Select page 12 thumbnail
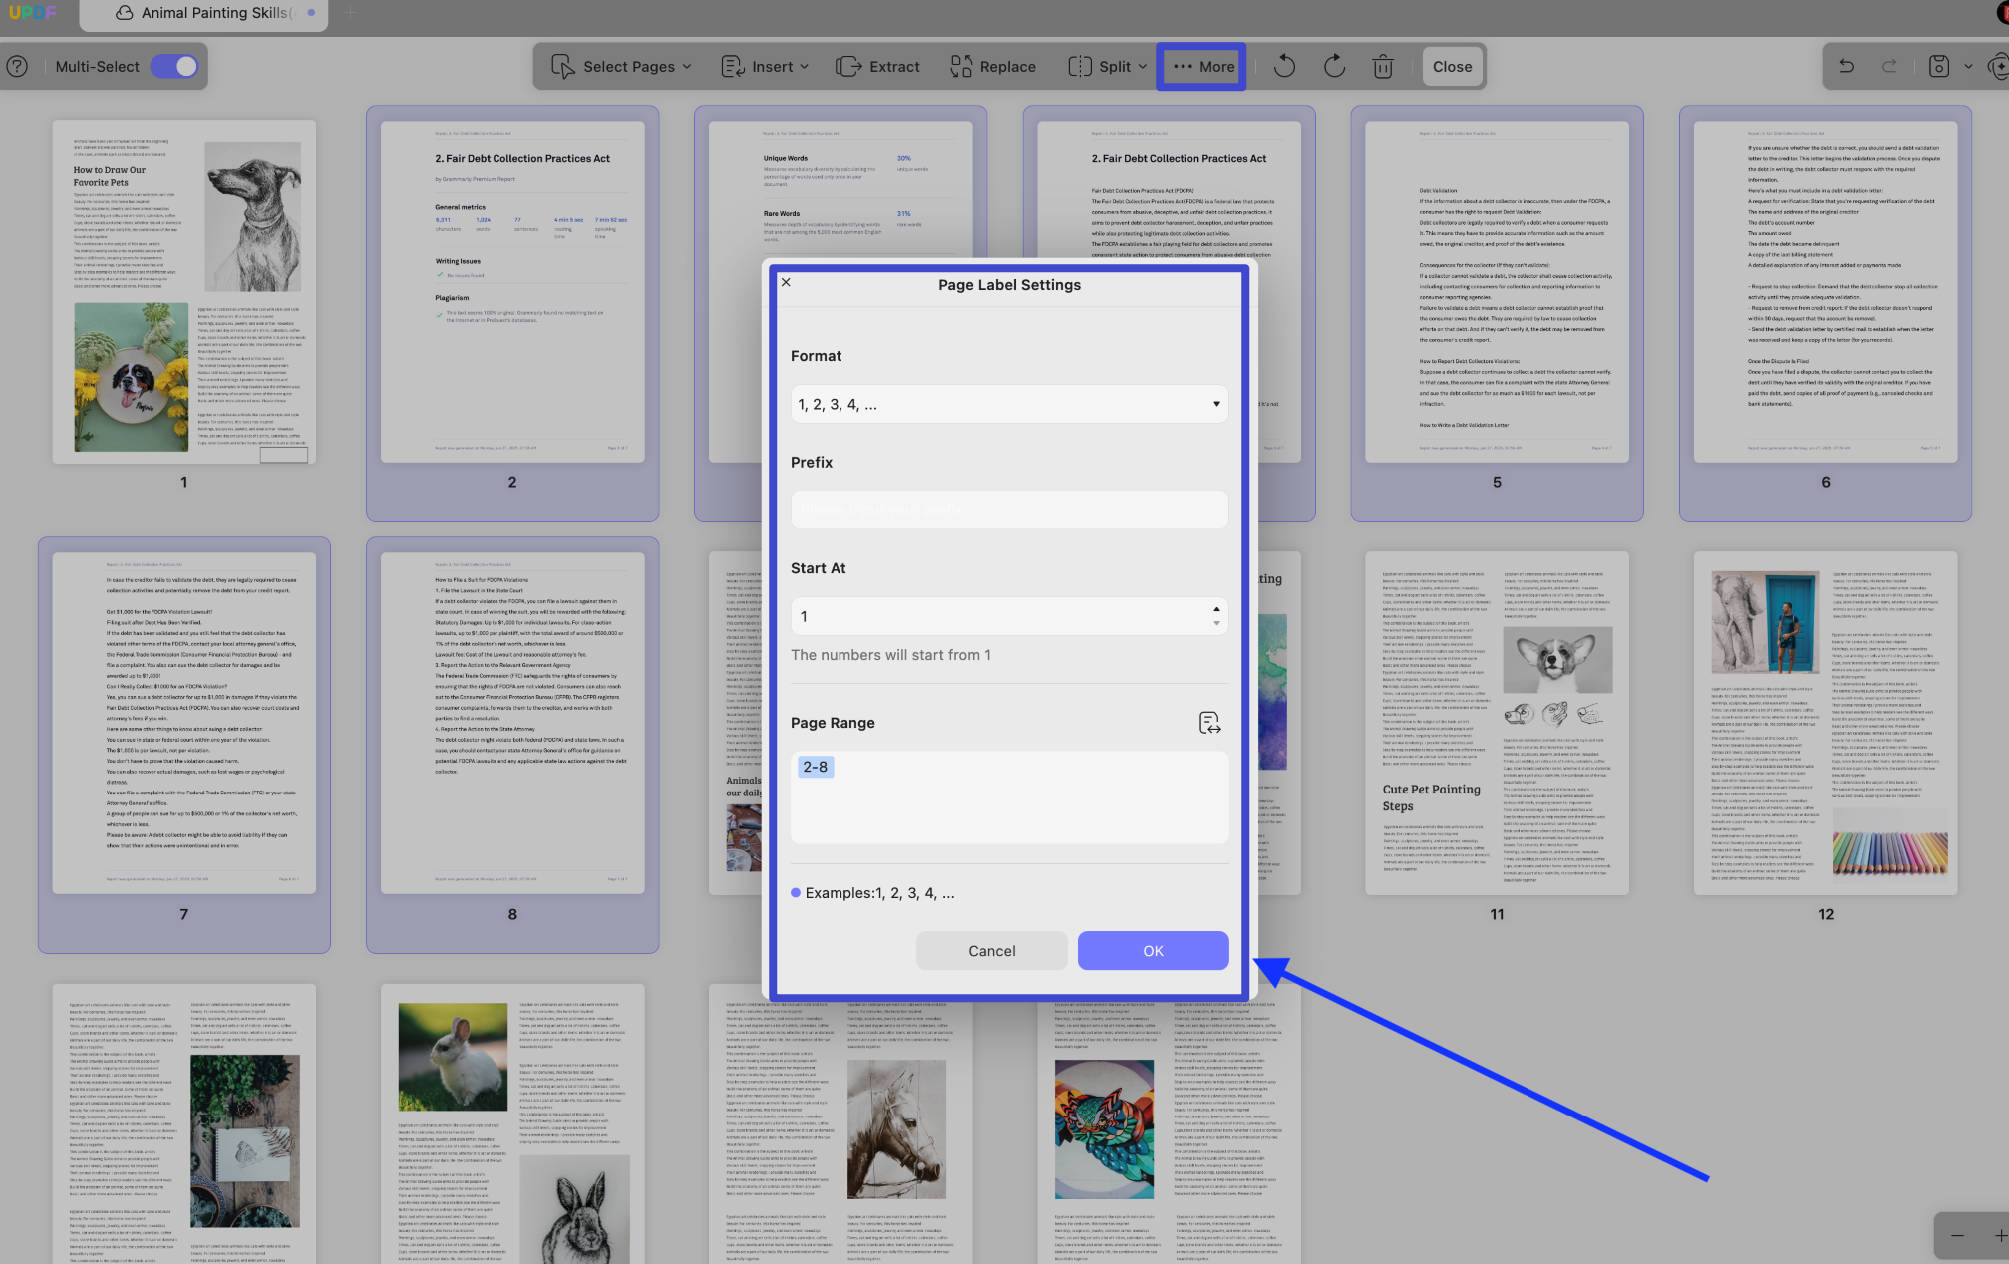Screen dimensions: 2009x1264 (1825, 723)
